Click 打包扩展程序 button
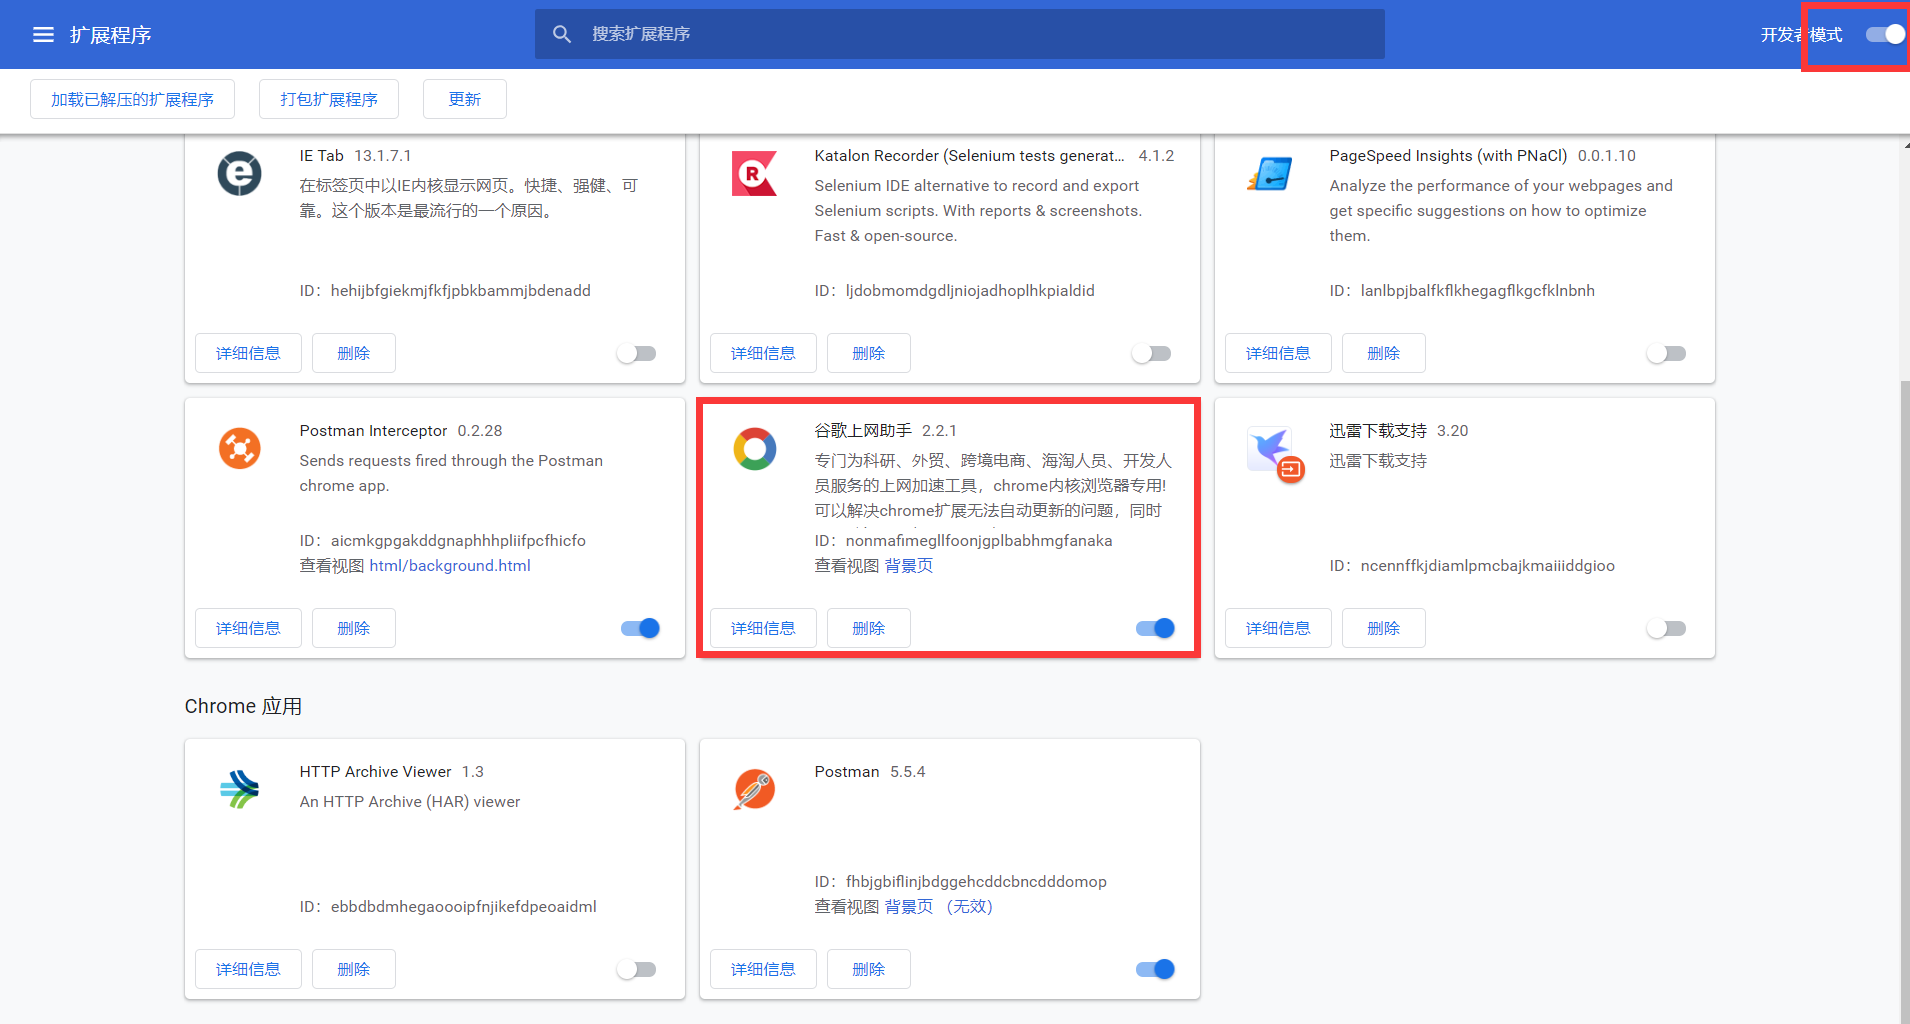 pyautogui.click(x=329, y=99)
